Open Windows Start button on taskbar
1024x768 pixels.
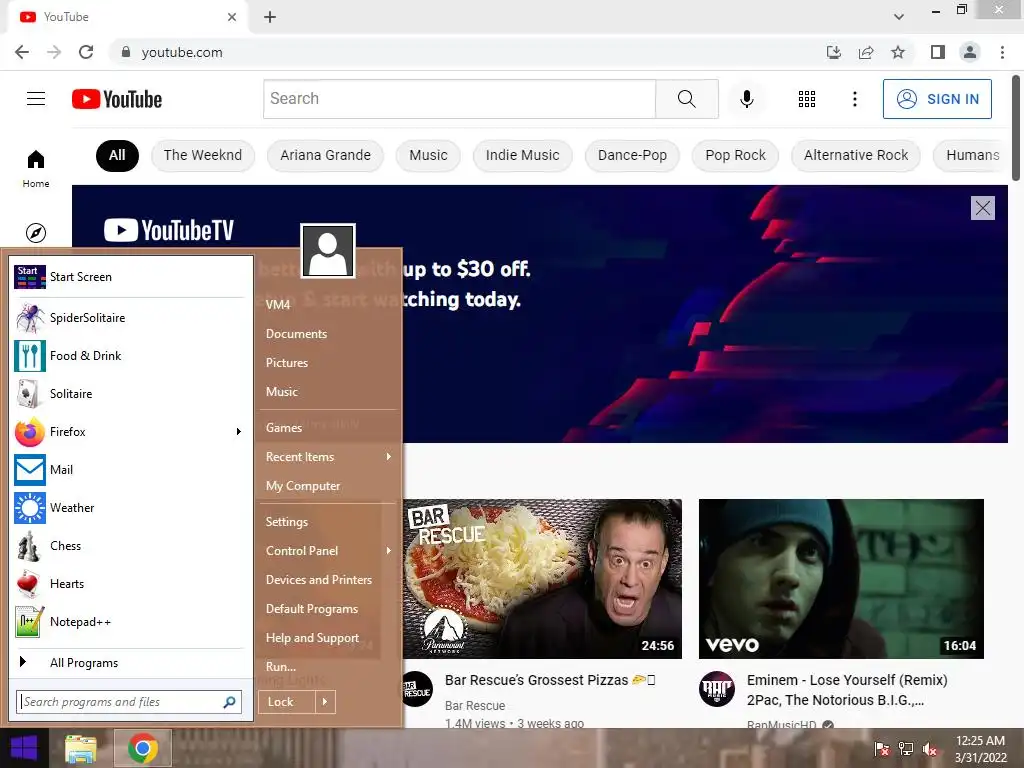[24, 748]
